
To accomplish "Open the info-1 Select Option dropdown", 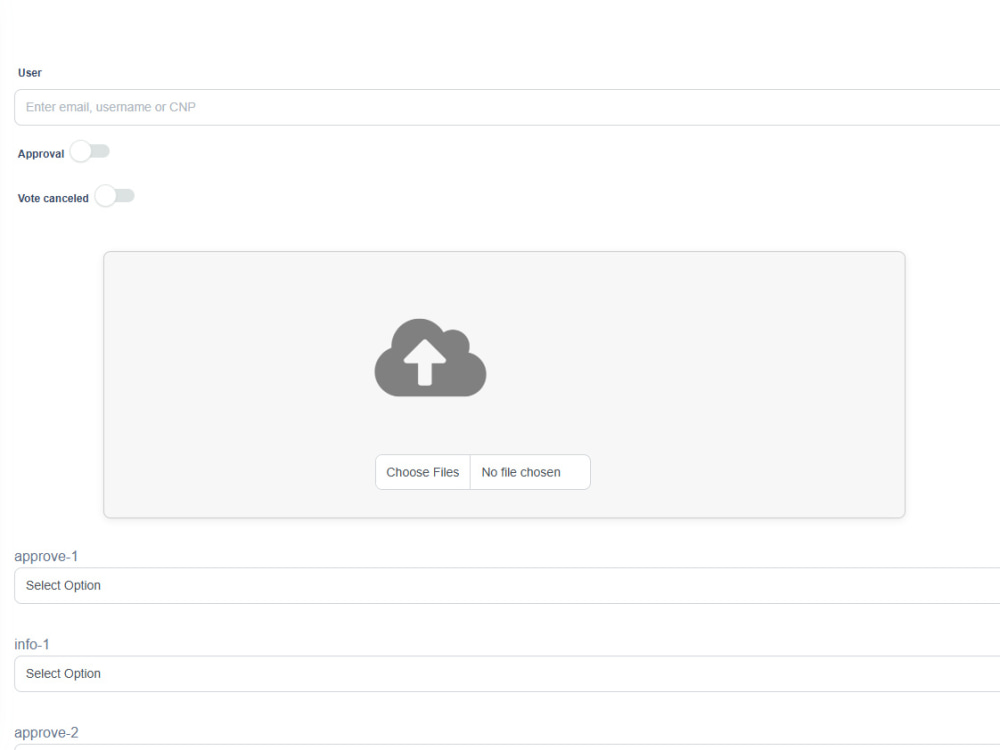I will [507, 673].
